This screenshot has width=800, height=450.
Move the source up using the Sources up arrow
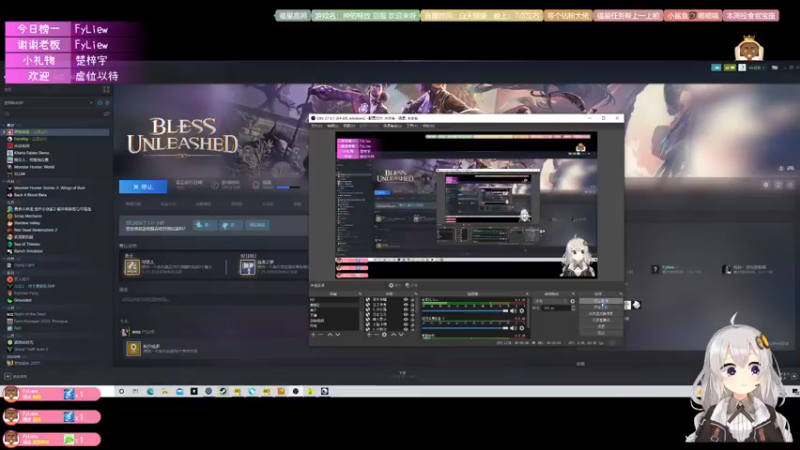click(393, 335)
